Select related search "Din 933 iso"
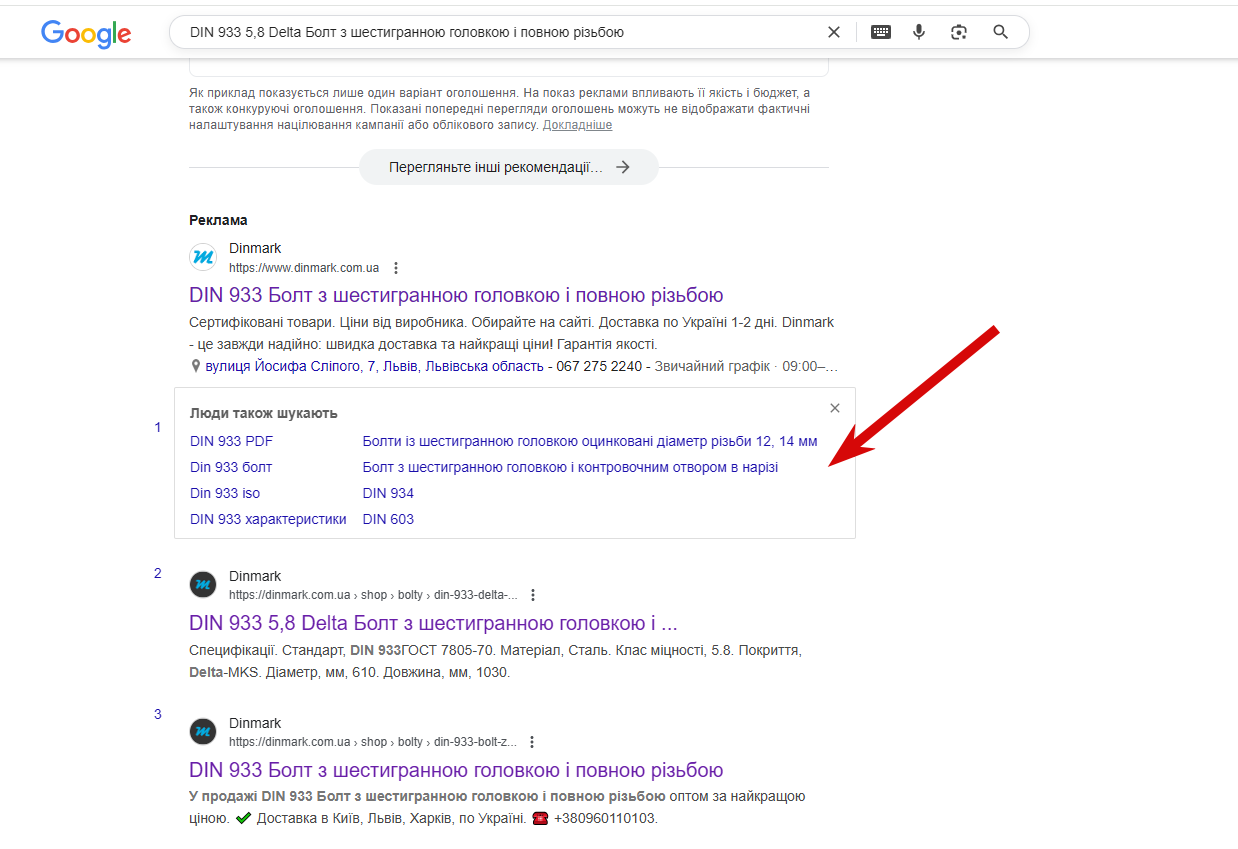 [225, 493]
